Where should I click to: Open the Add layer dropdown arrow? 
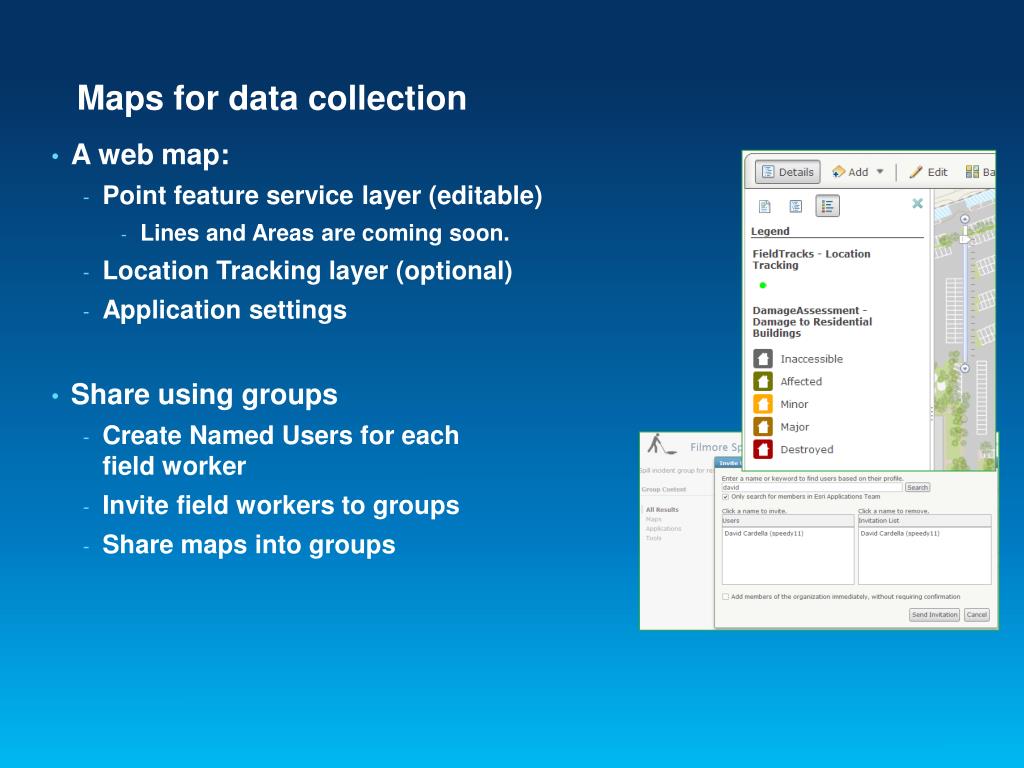[x=880, y=172]
